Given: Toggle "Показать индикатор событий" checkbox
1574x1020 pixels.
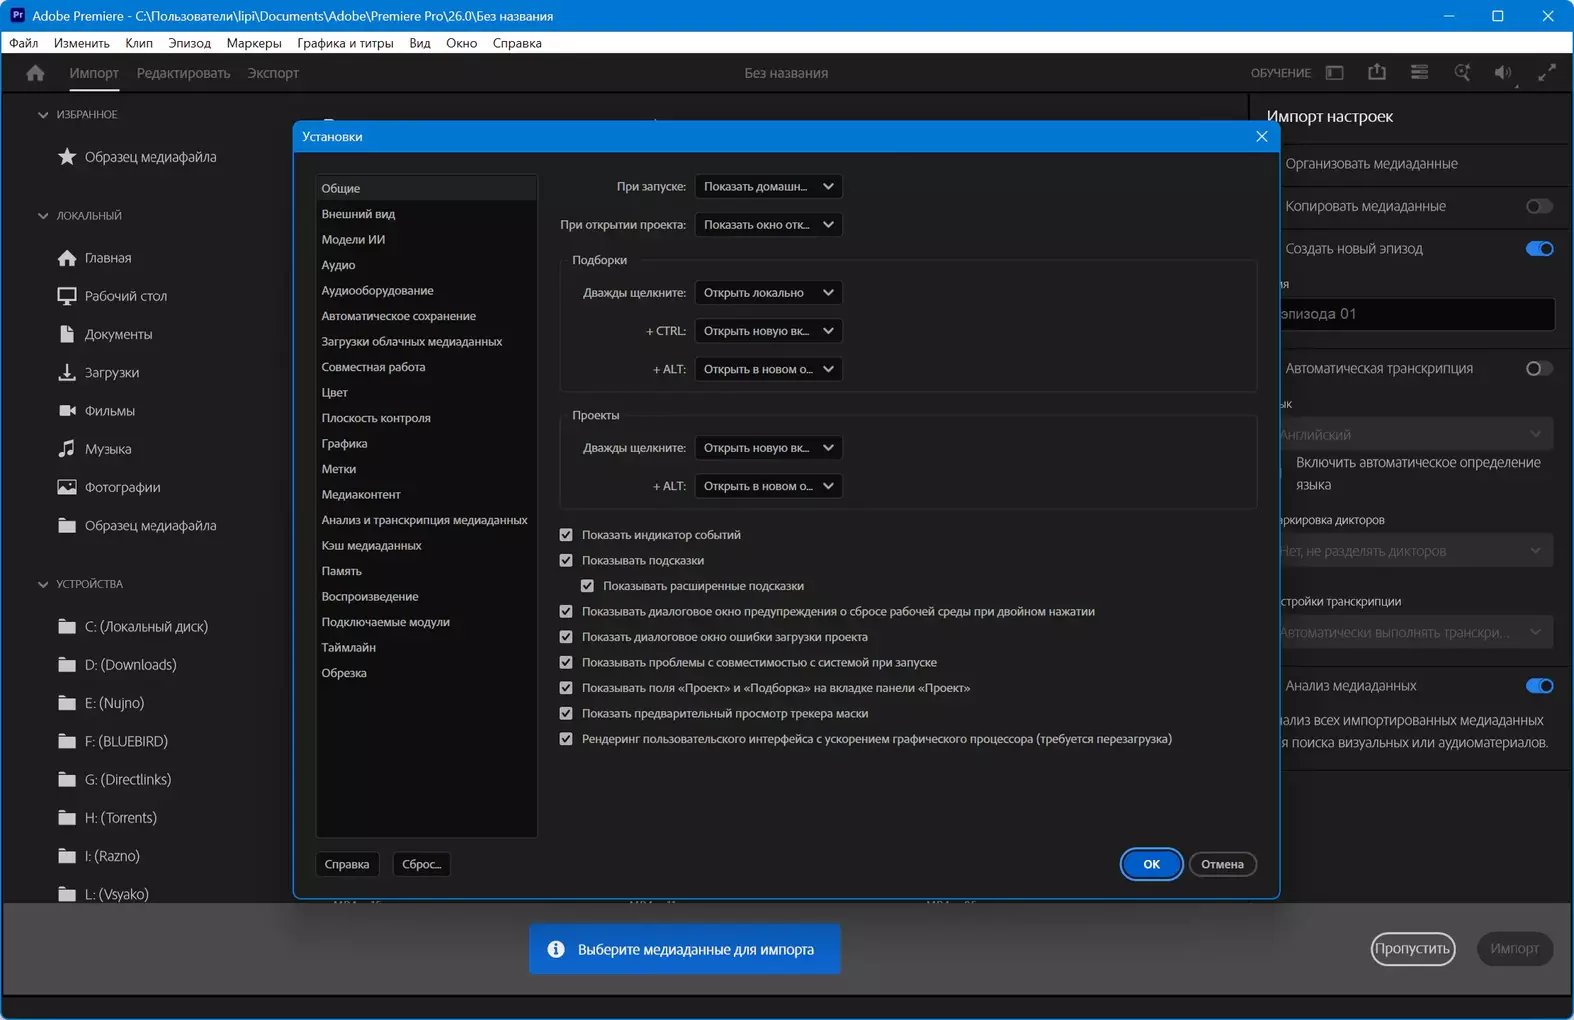Looking at the screenshot, I should (566, 535).
